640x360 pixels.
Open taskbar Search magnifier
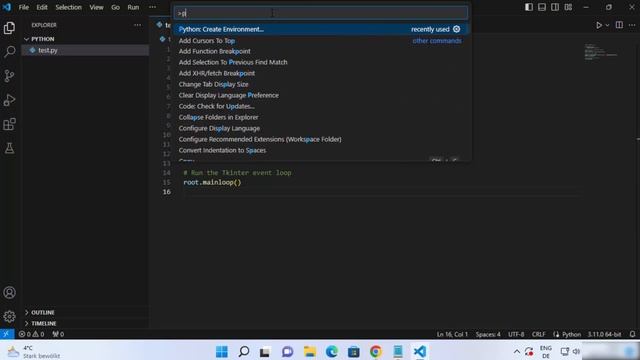244,351
